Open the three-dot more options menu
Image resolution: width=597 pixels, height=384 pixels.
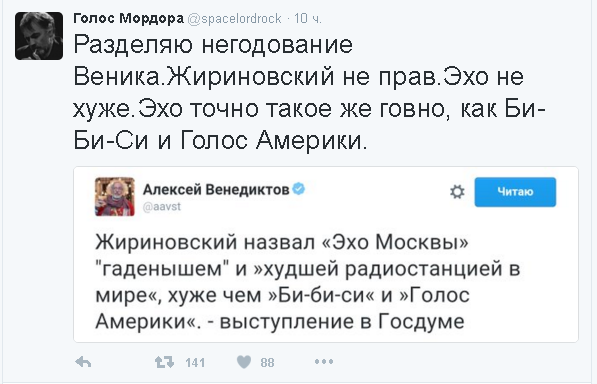pyautogui.click(x=324, y=361)
